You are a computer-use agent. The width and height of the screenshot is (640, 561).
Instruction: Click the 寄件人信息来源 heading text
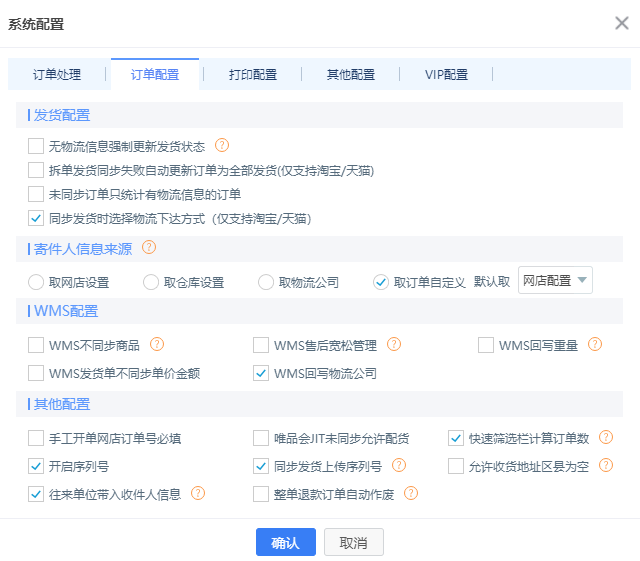[83, 249]
